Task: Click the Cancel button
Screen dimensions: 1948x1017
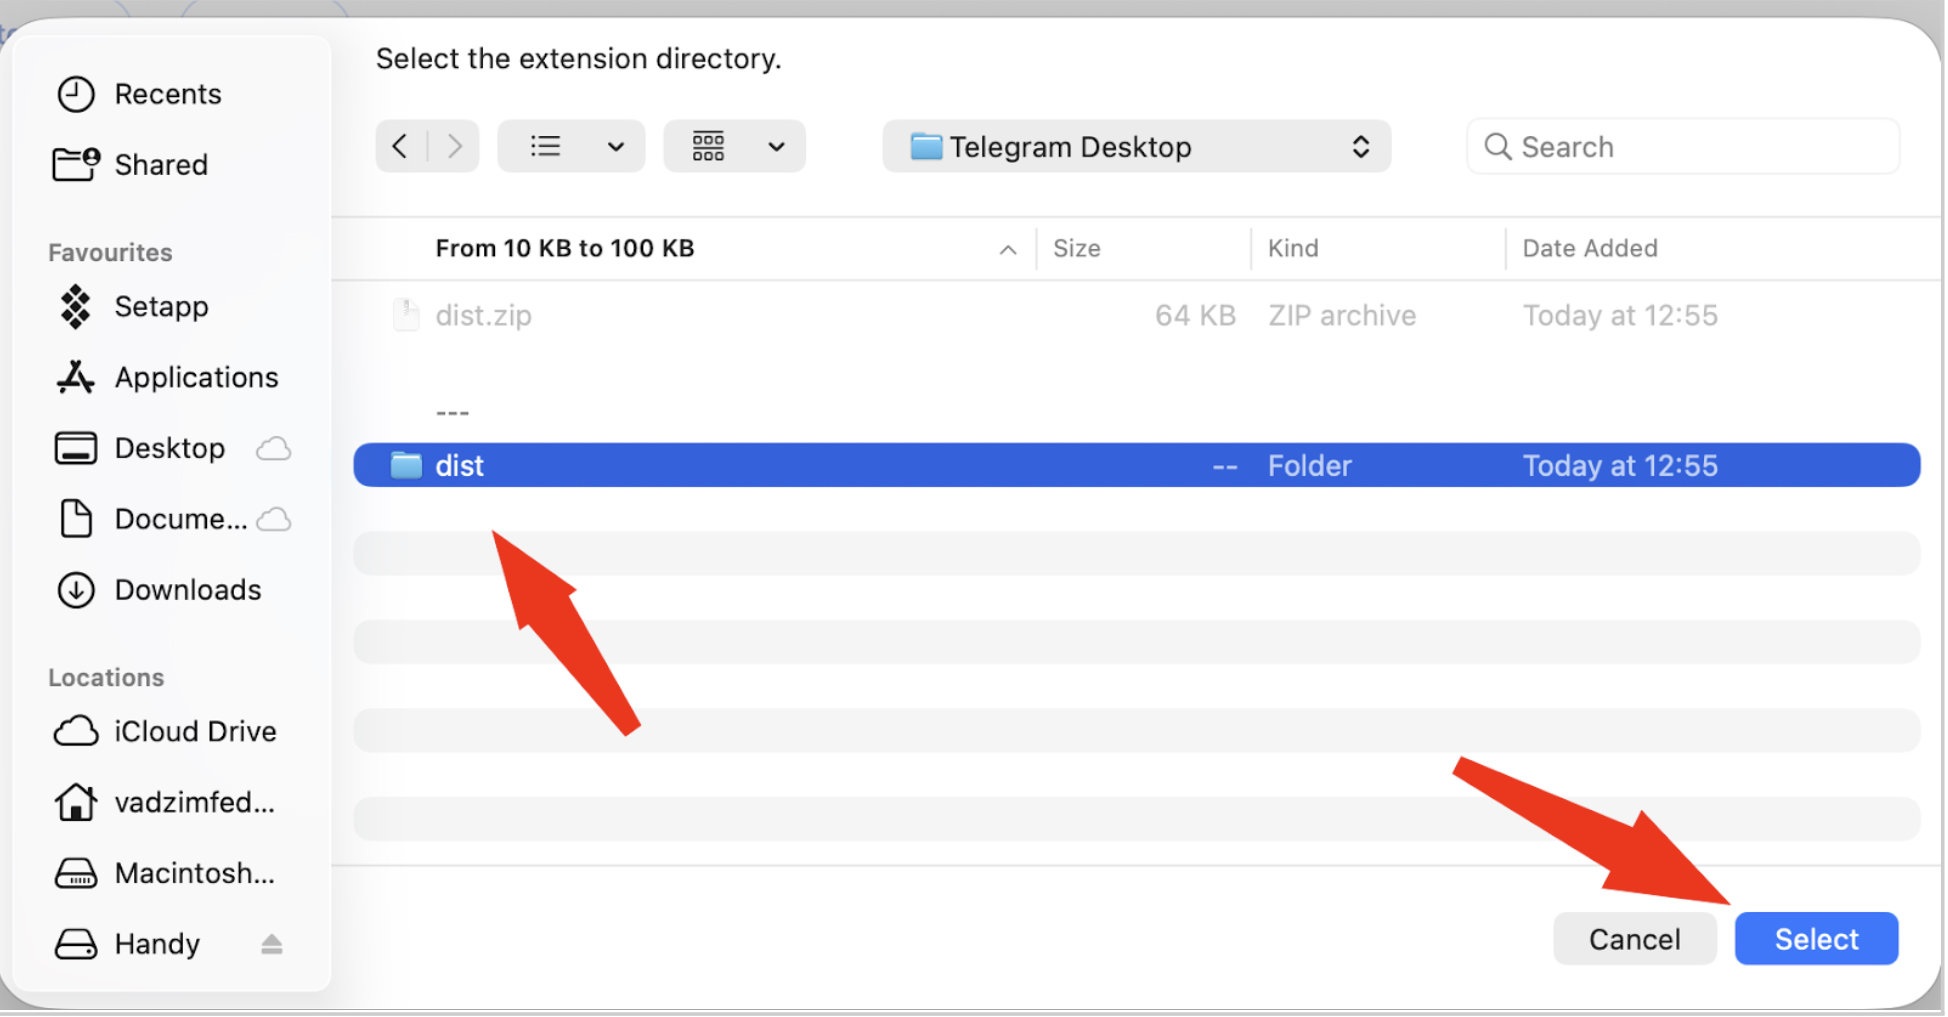Action: coord(1635,939)
